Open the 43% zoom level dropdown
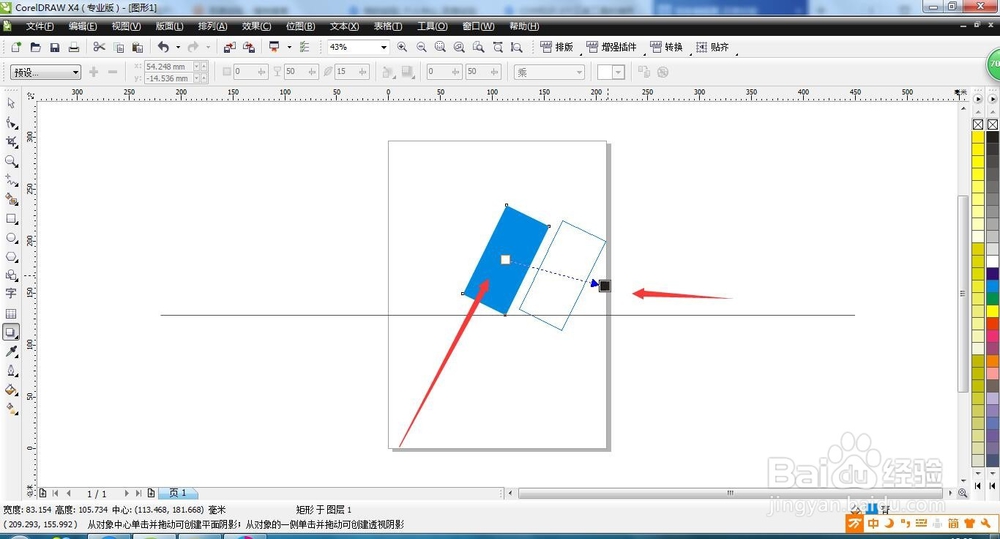Viewport: 1000px width, 539px height. point(383,47)
